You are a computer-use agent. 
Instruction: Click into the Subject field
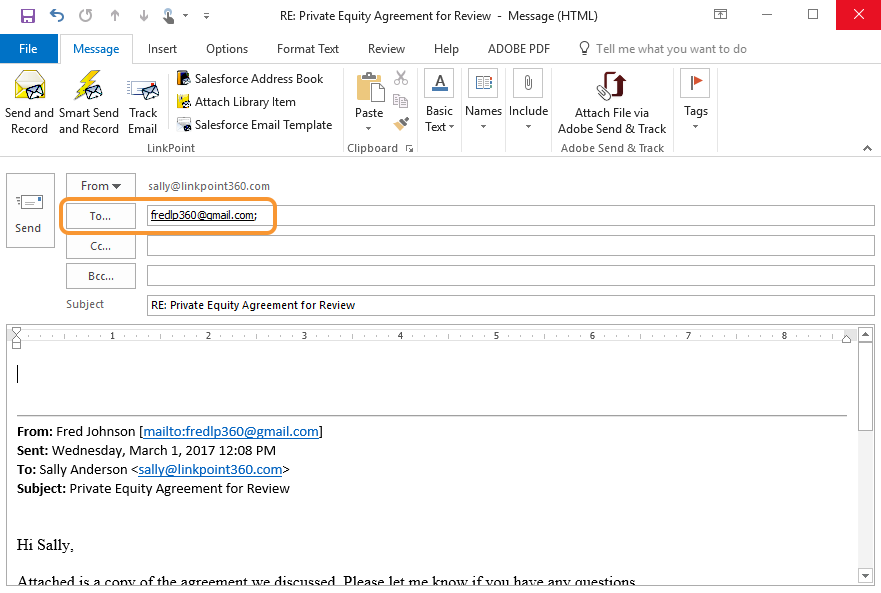510,305
